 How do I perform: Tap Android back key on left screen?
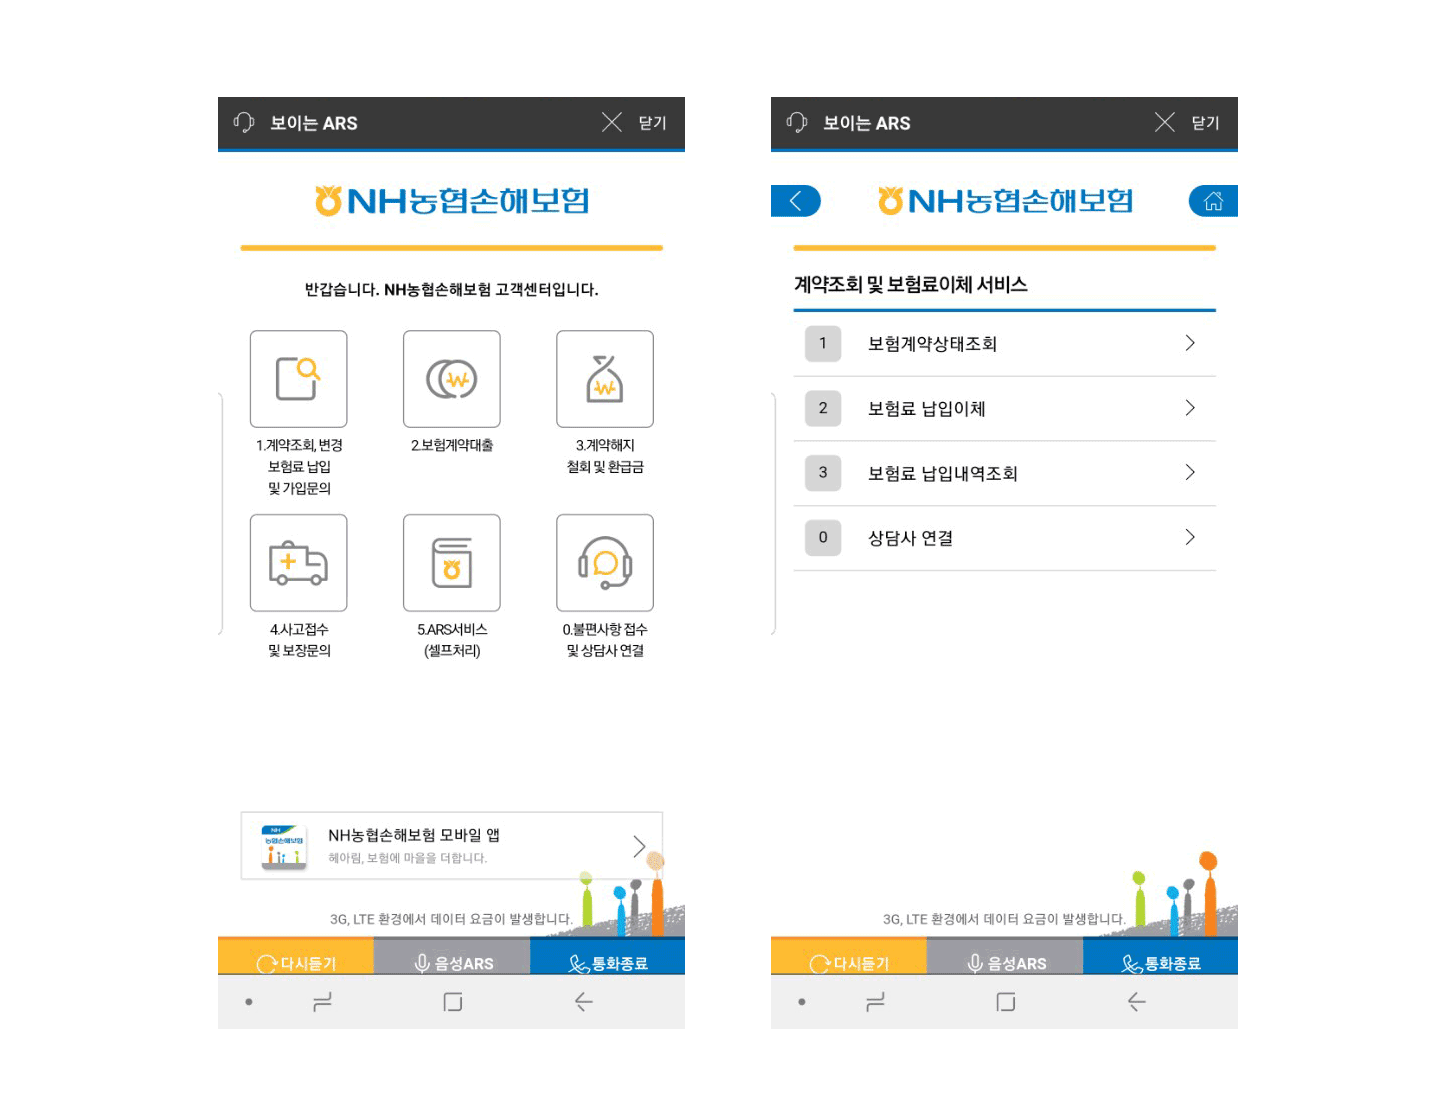584,1002
